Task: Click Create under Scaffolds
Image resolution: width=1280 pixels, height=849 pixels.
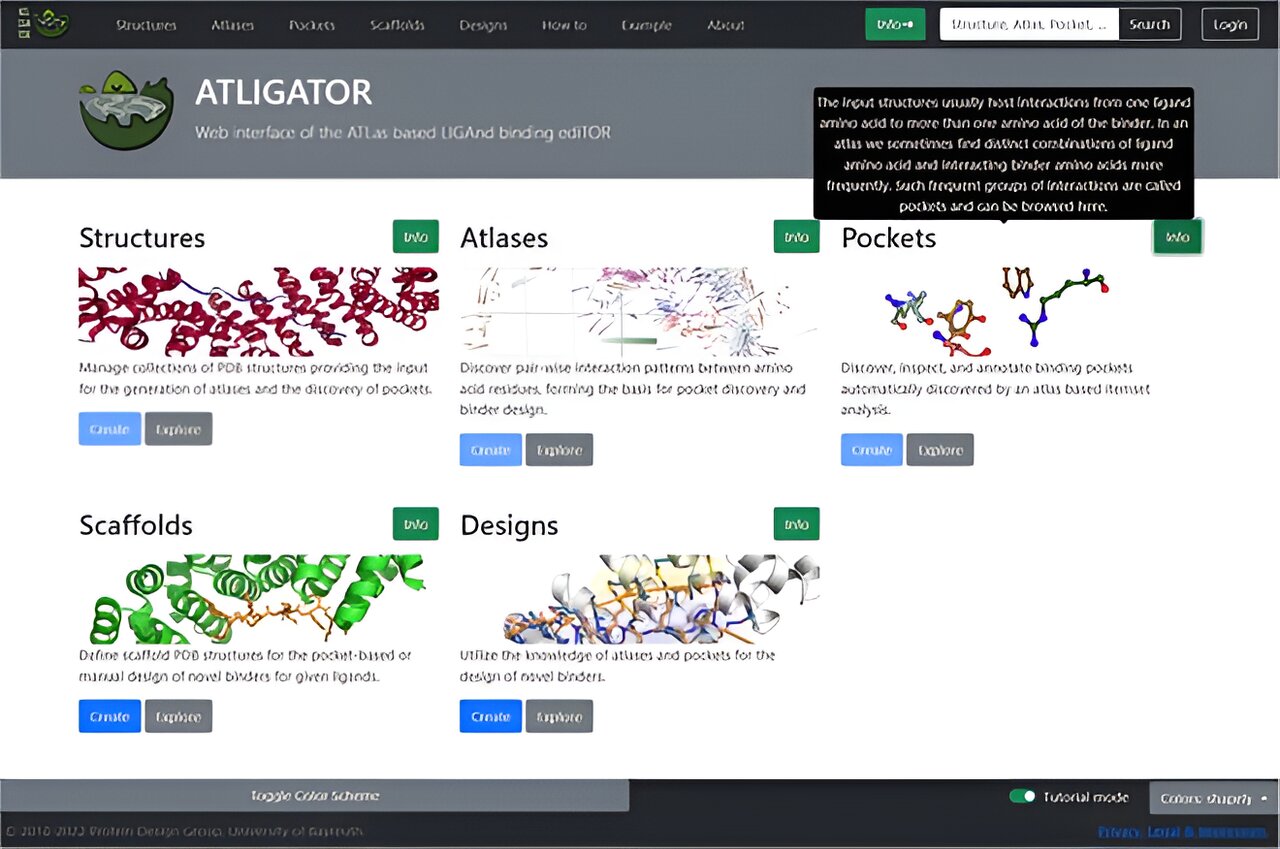Action: click(109, 716)
